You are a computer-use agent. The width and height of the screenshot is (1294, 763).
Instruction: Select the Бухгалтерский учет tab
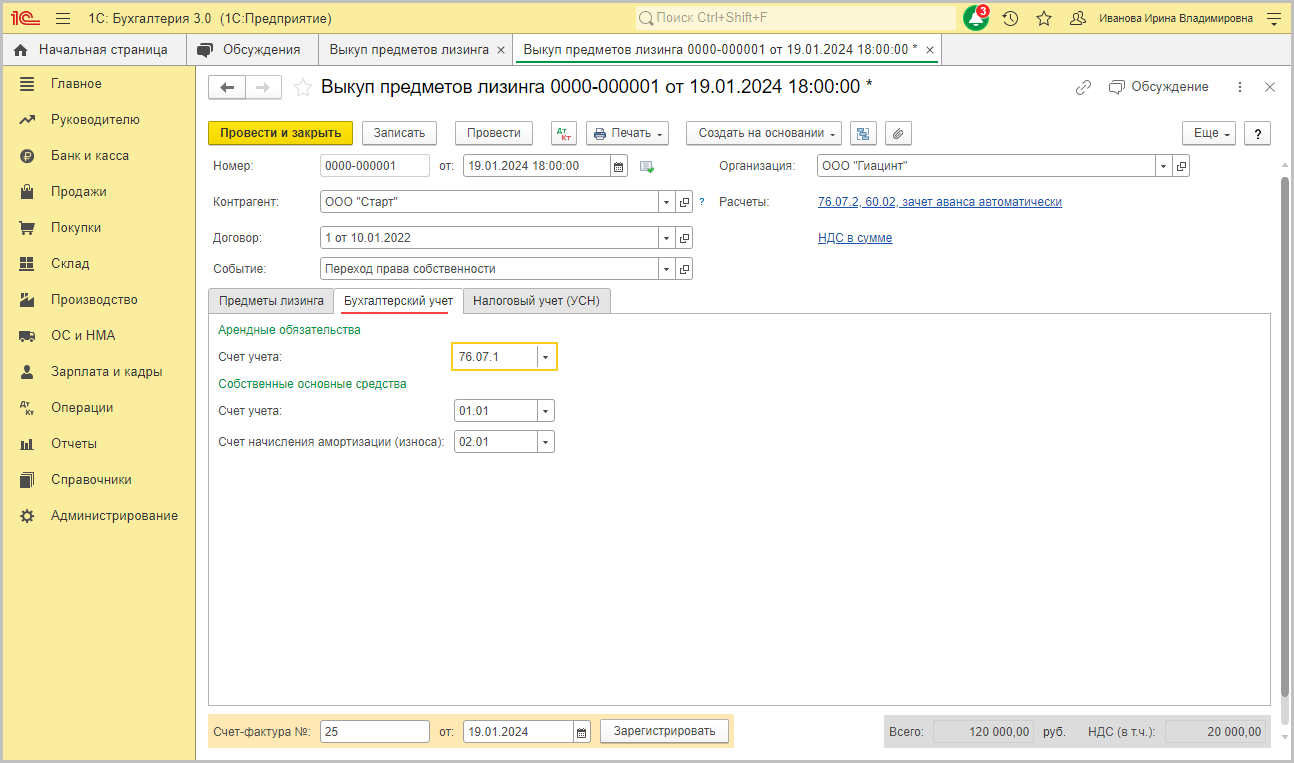398,300
